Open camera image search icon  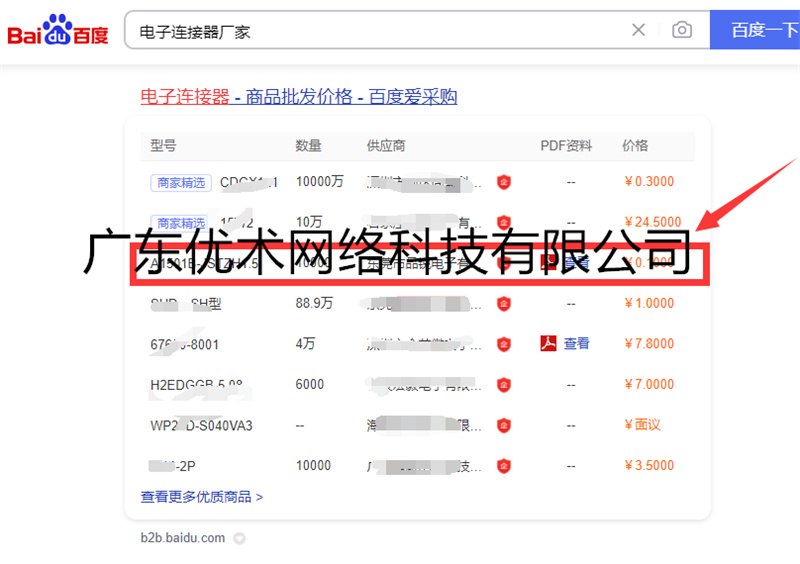tap(682, 30)
